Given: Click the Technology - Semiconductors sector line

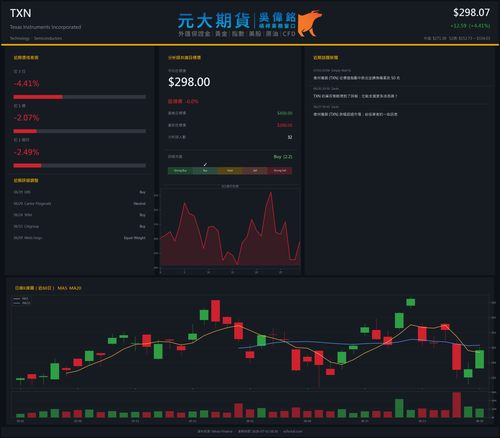Looking at the screenshot, I should (x=36, y=38).
